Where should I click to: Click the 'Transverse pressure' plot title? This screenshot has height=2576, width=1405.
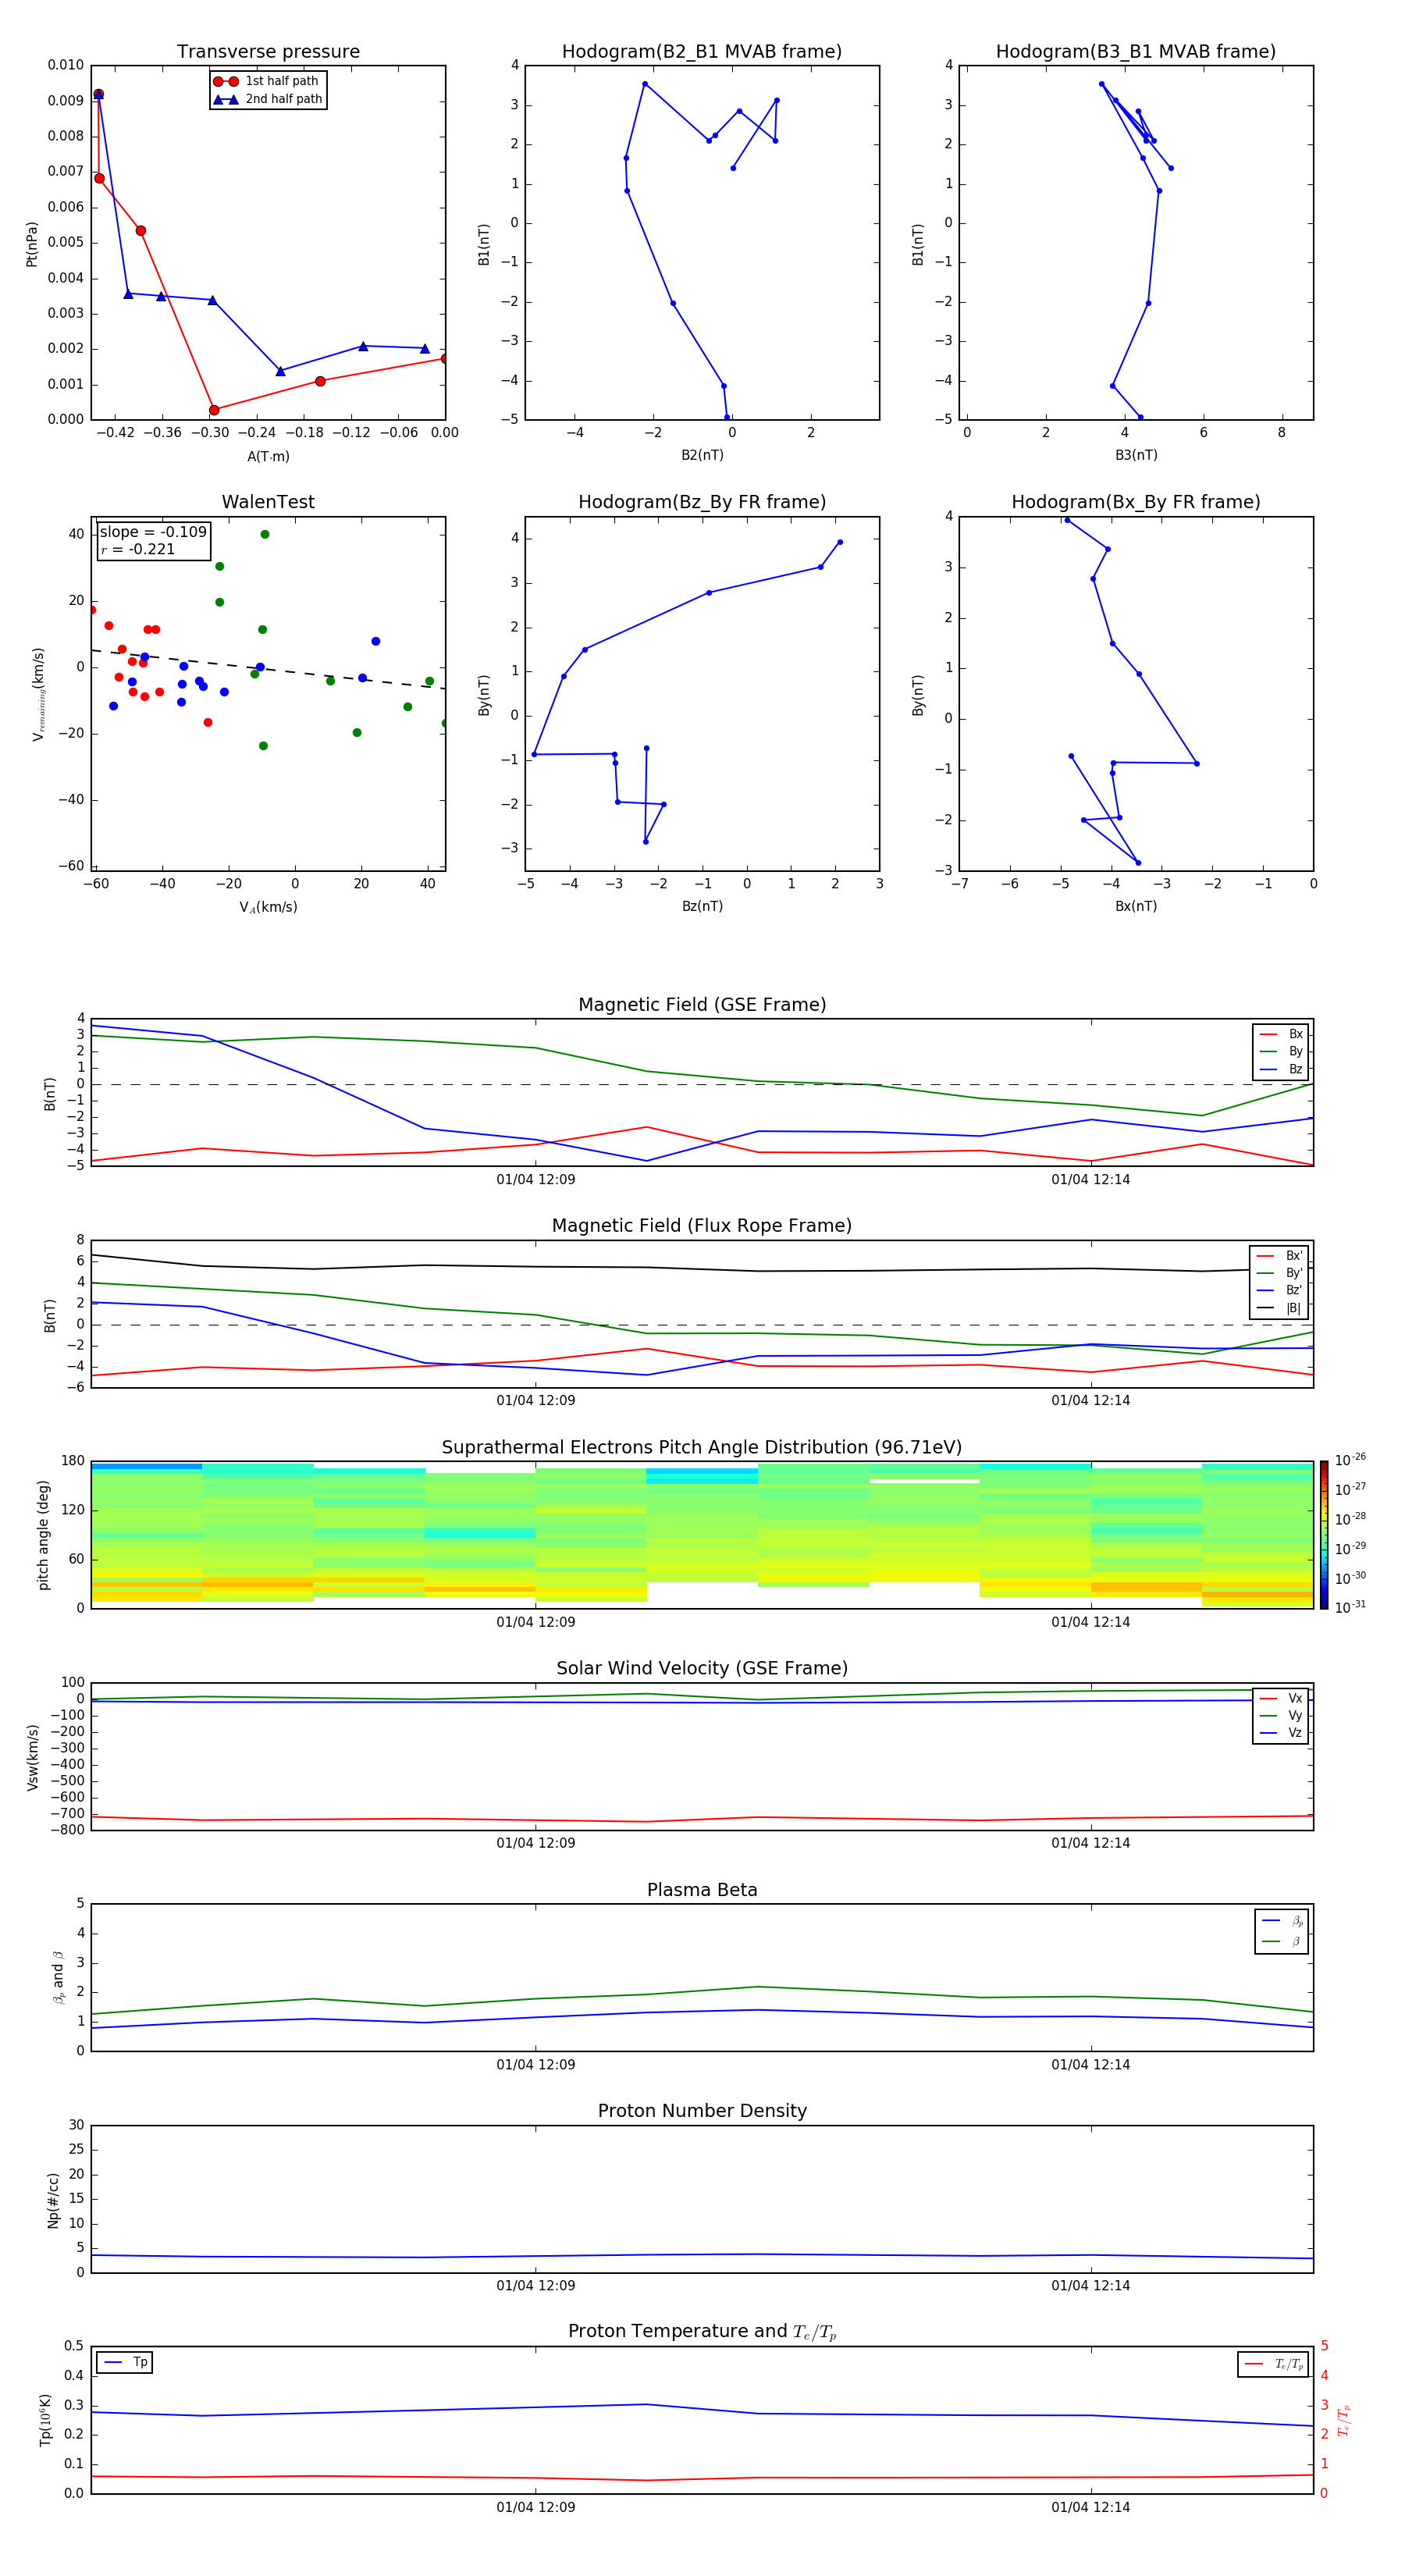pos(268,52)
